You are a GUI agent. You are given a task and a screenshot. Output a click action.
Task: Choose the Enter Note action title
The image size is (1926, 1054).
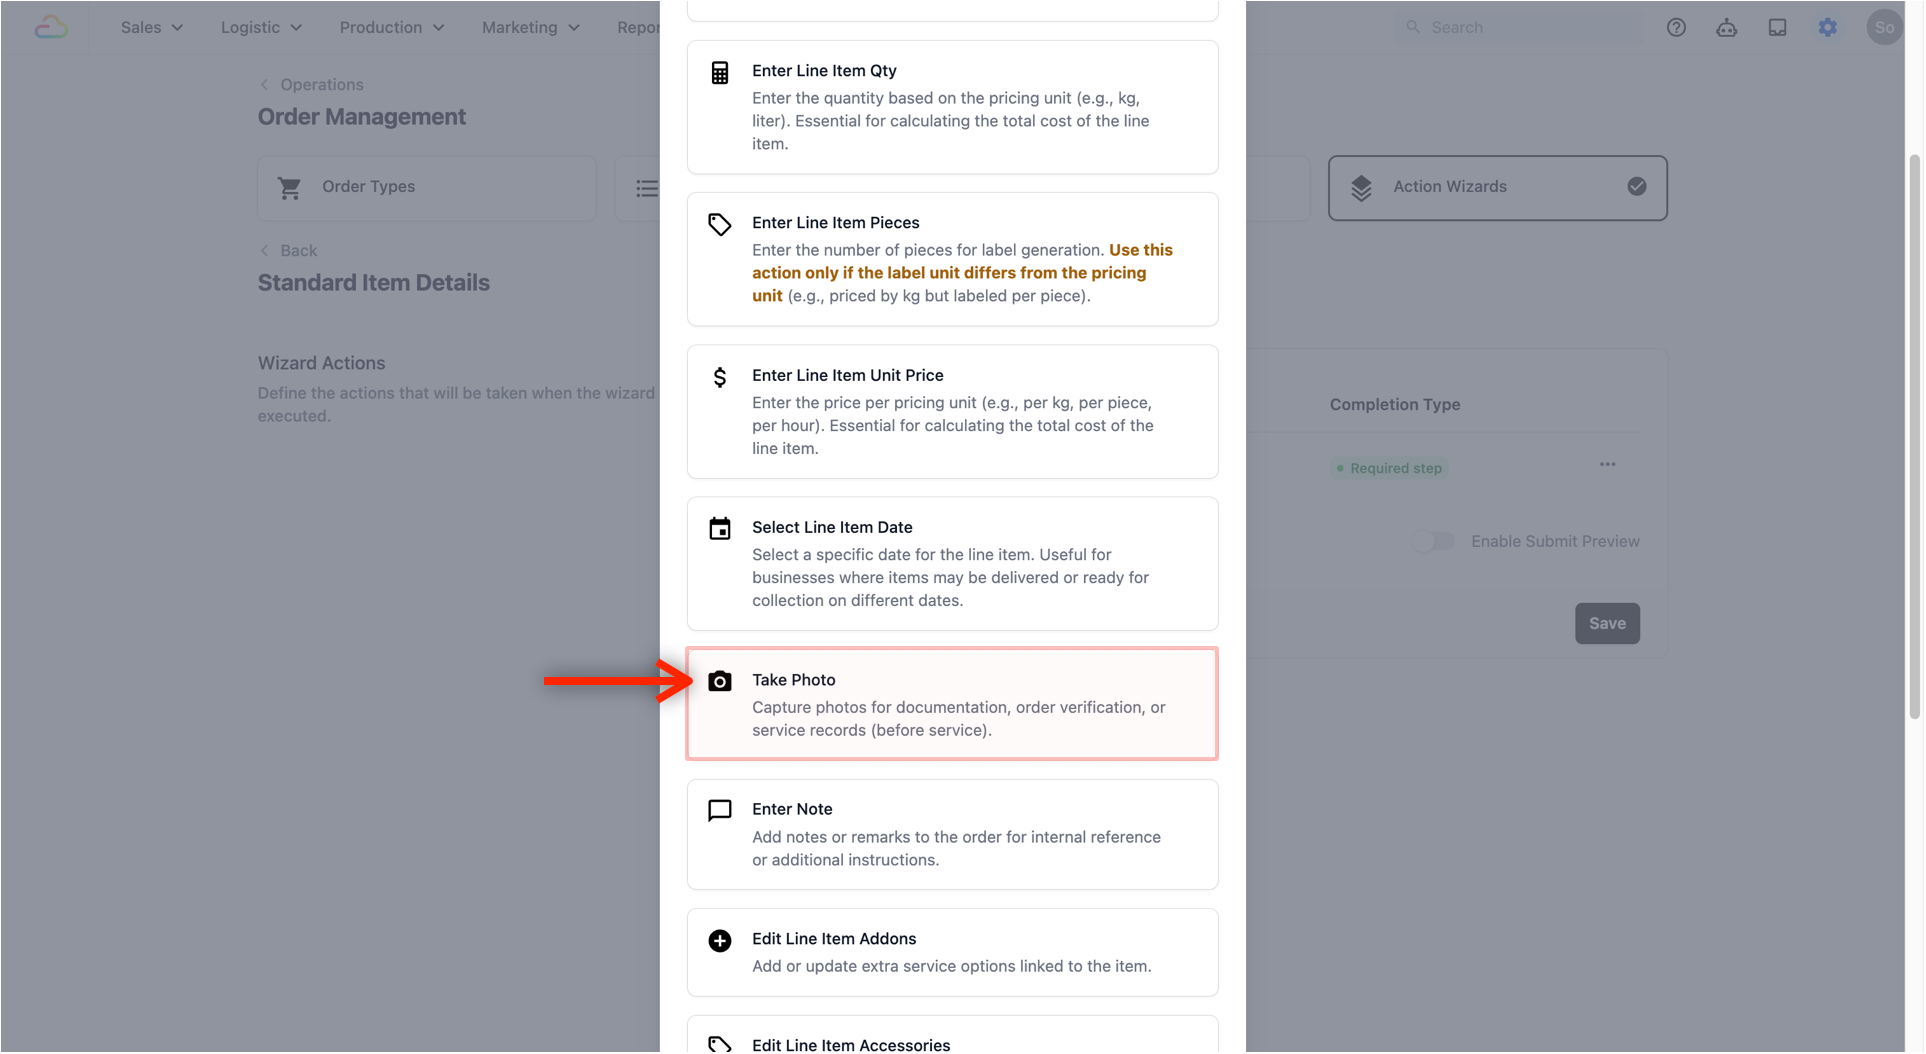(x=792, y=809)
